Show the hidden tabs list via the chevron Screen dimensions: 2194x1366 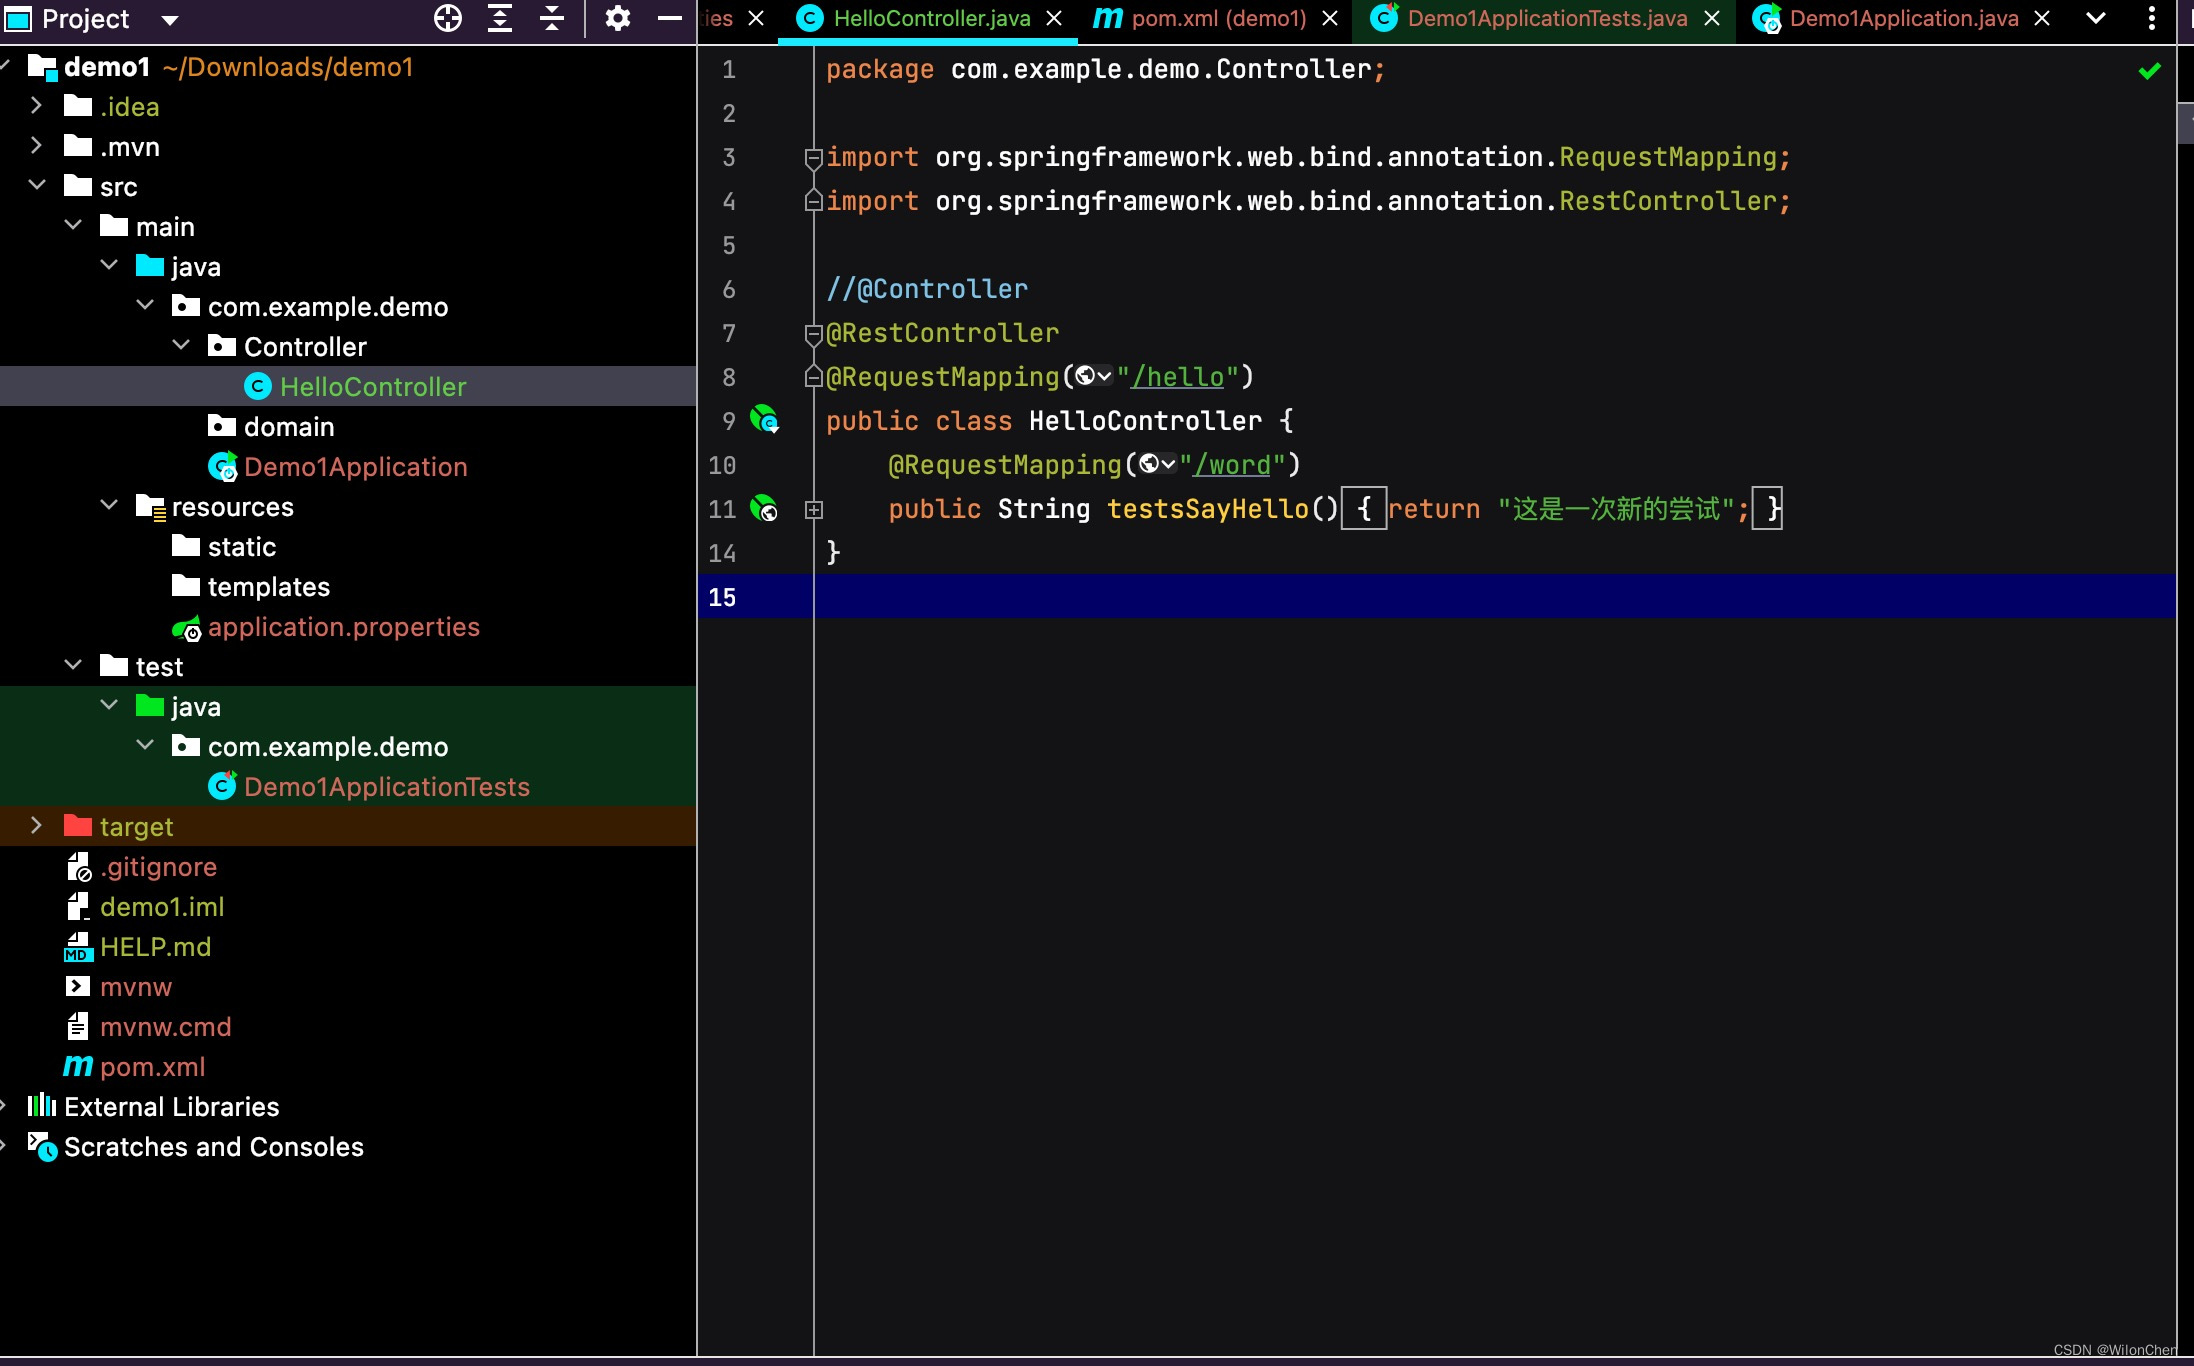click(2096, 18)
